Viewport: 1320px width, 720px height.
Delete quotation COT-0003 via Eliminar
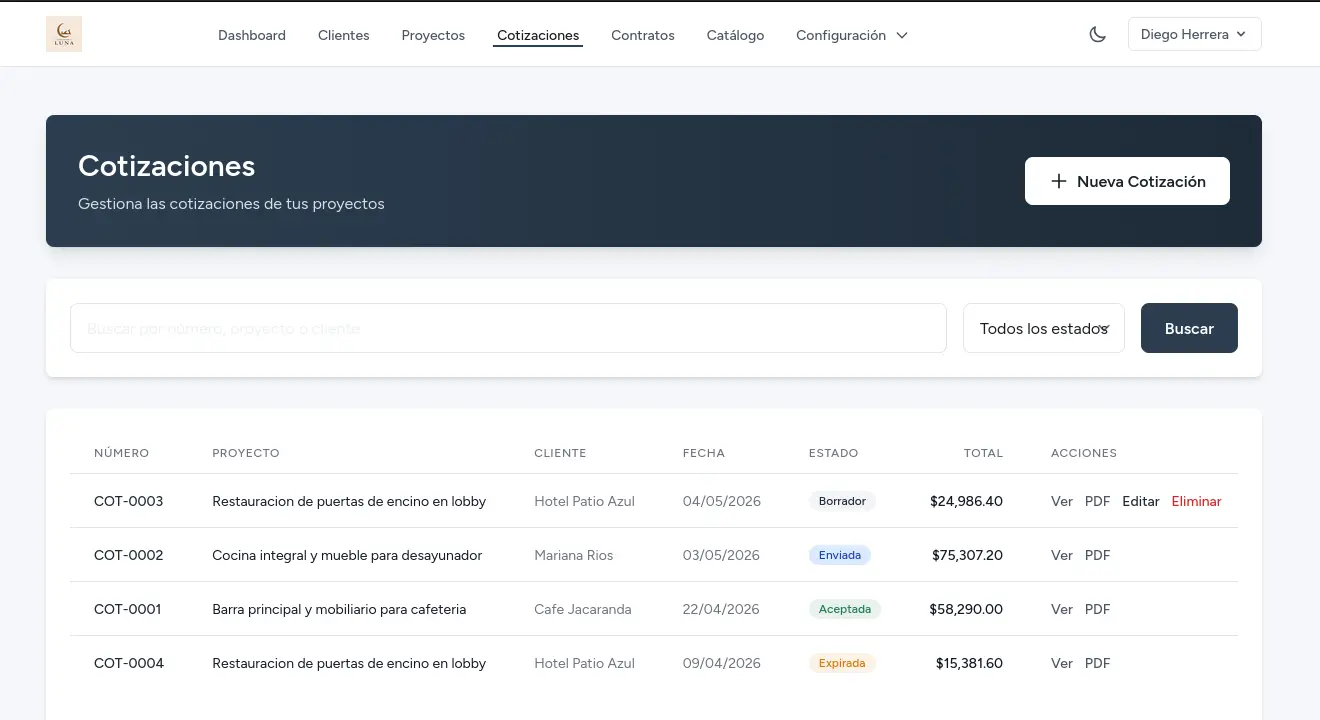point(1196,501)
